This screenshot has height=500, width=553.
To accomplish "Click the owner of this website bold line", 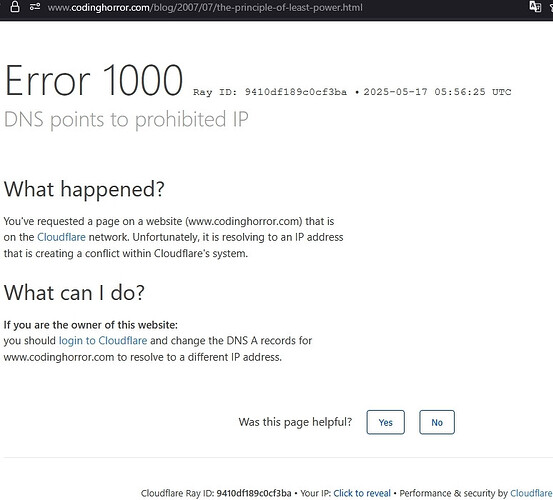I will click(91, 325).
